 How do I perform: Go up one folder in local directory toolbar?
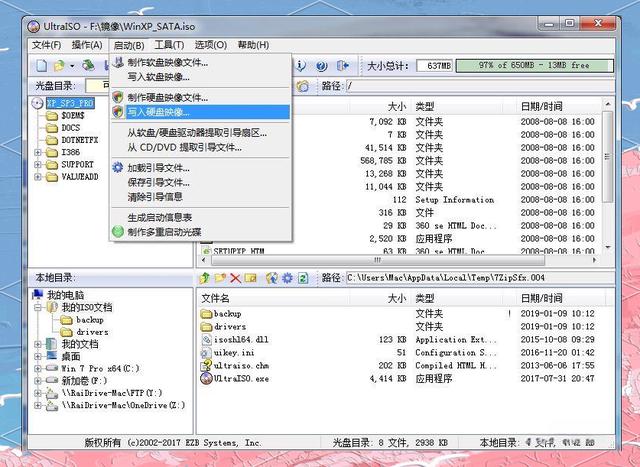click(x=206, y=278)
